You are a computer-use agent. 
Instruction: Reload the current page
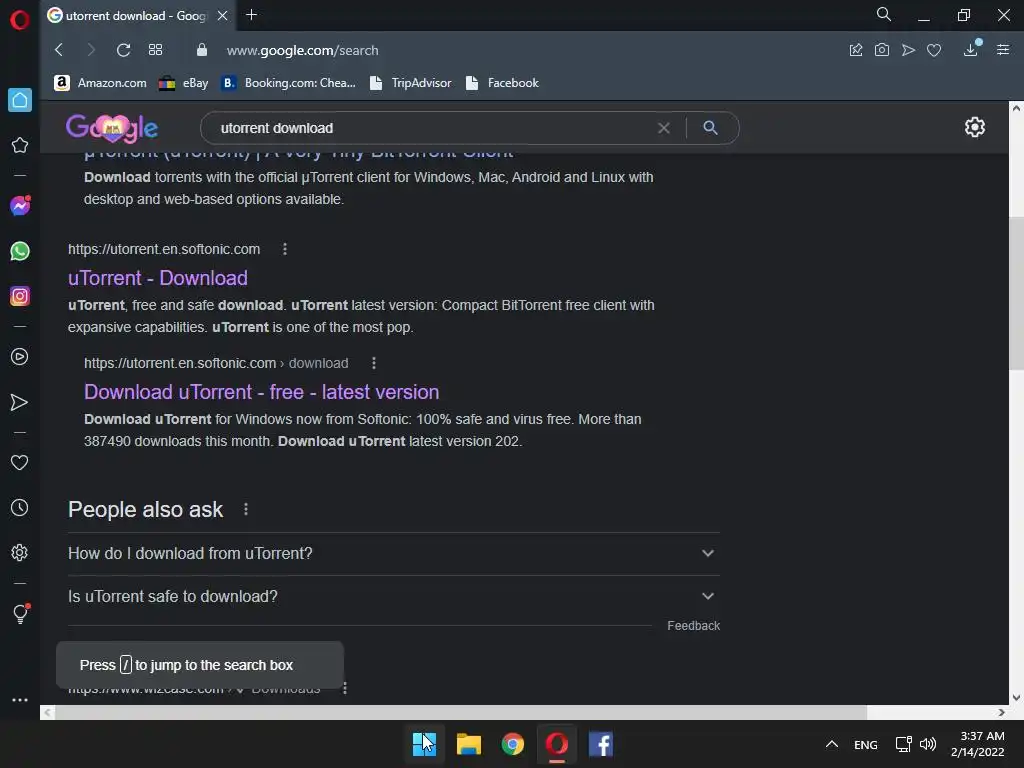click(x=123, y=50)
